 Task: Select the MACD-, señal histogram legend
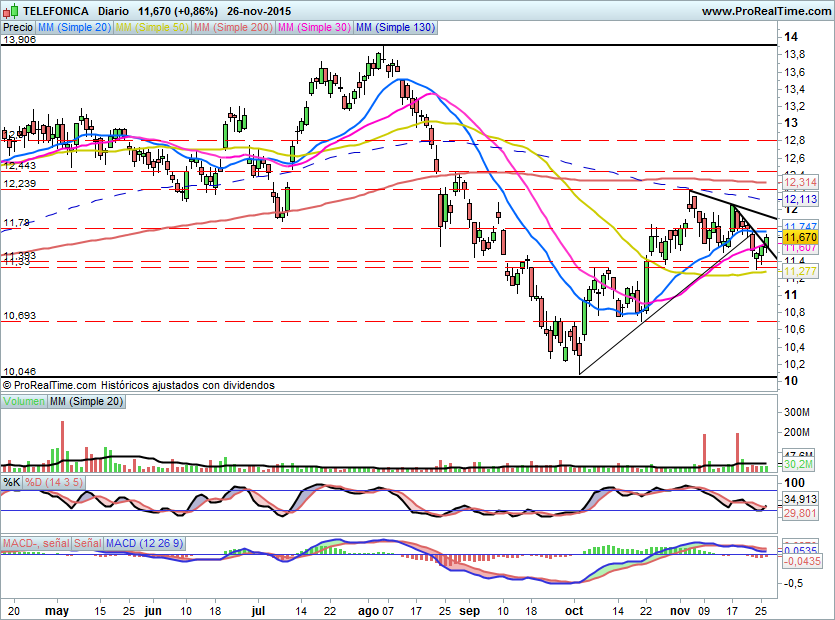click(x=36, y=543)
